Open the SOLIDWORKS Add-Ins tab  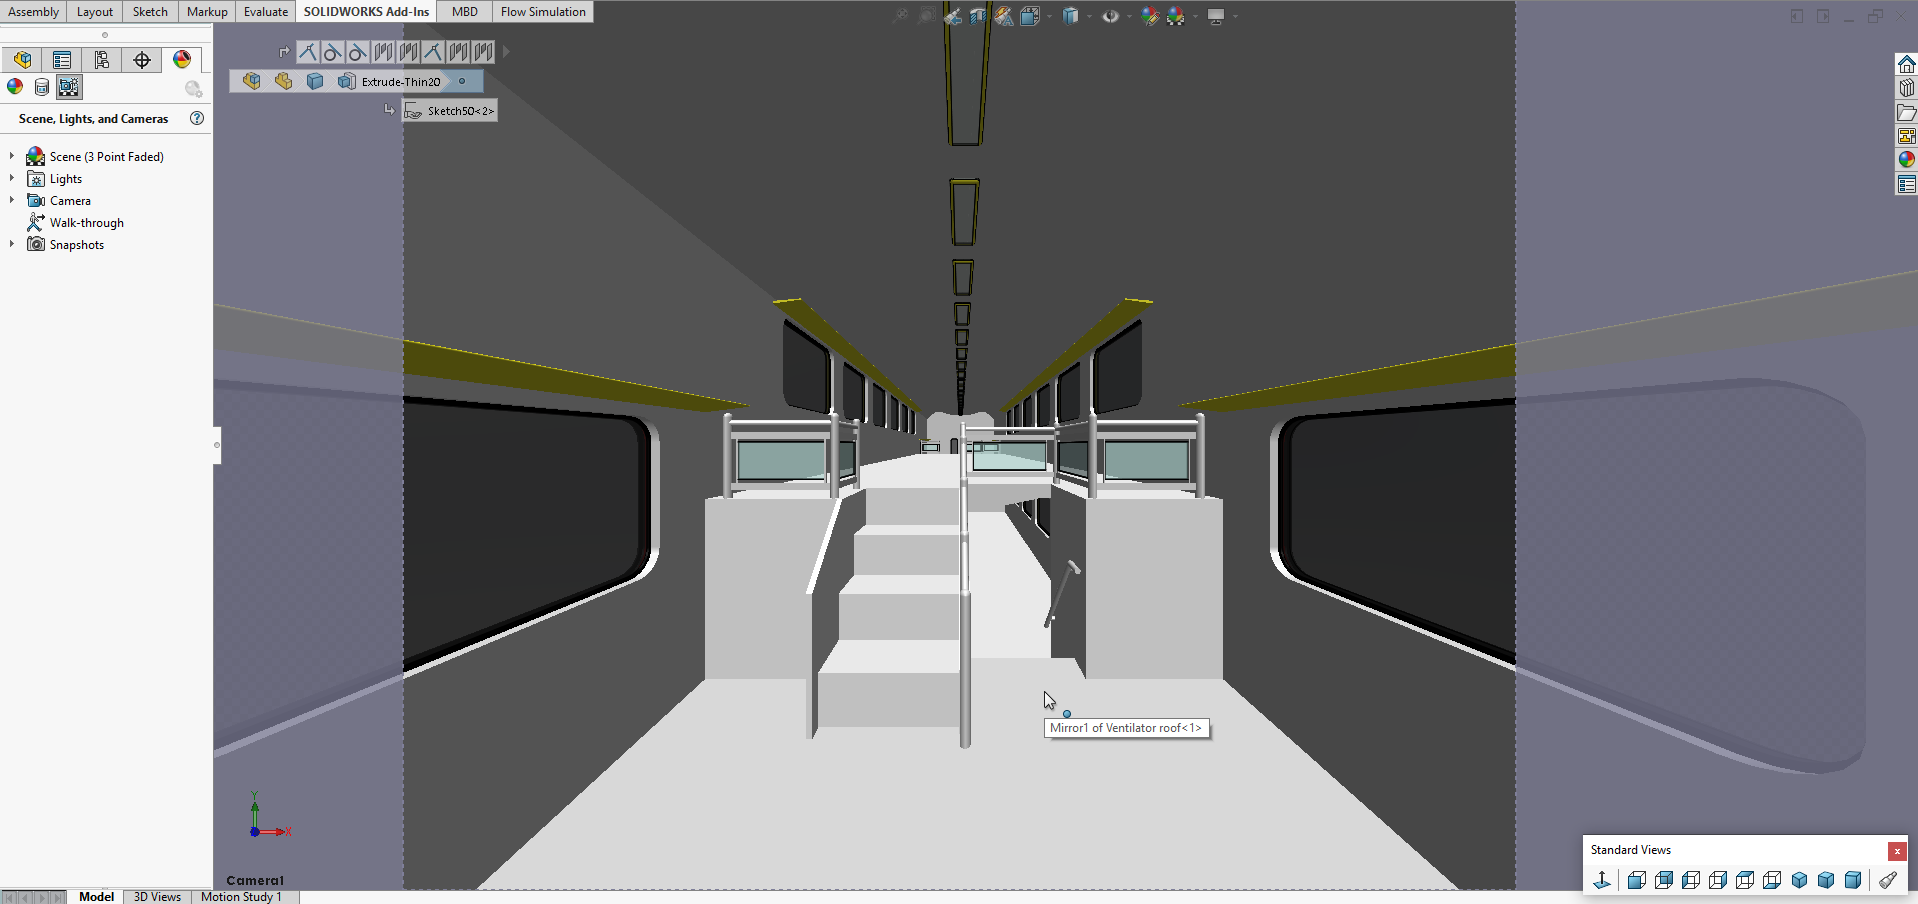[366, 12]
